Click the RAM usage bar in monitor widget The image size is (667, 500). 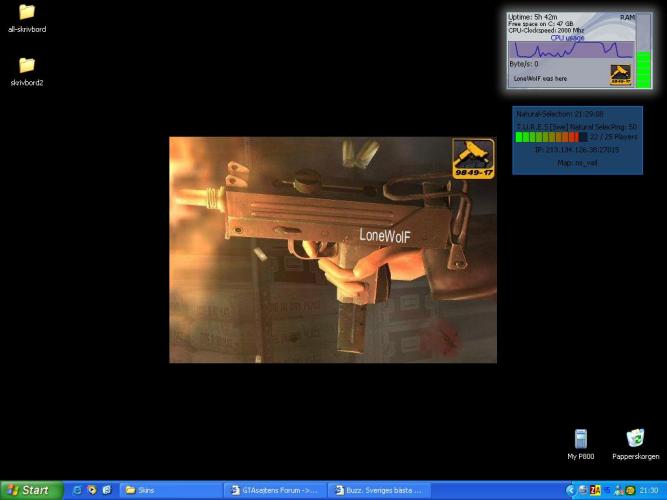point(643,51)
